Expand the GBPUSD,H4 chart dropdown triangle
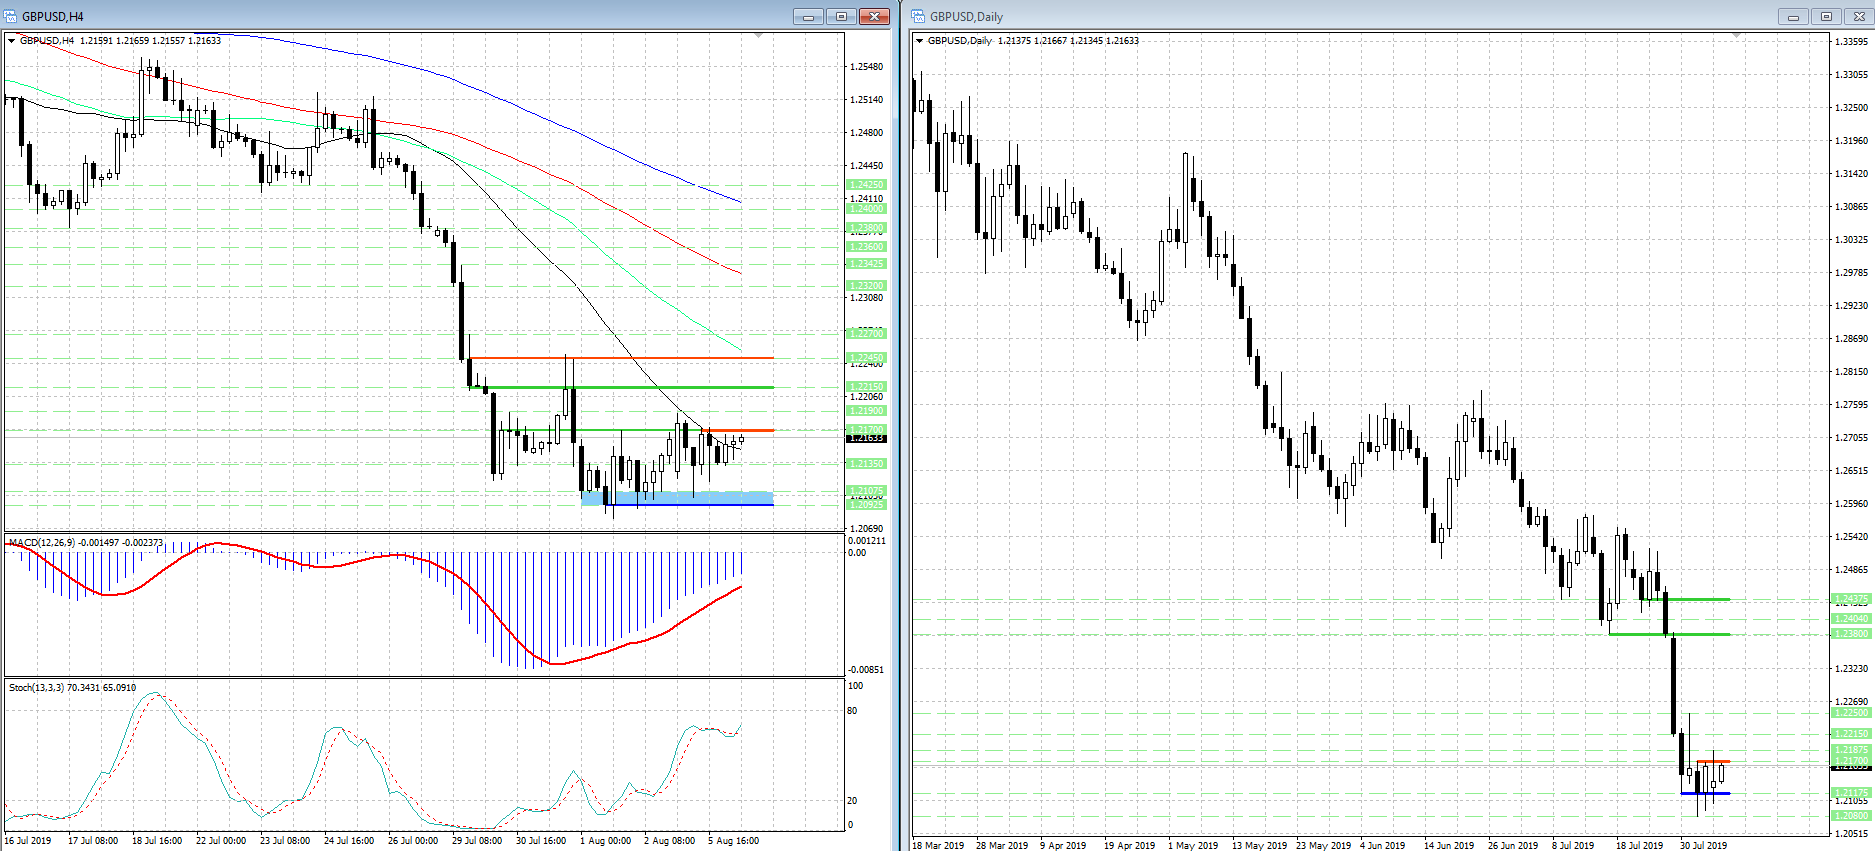Viewport: 1875px width, 851px height. pyautogui.click(x=12, y=41)
